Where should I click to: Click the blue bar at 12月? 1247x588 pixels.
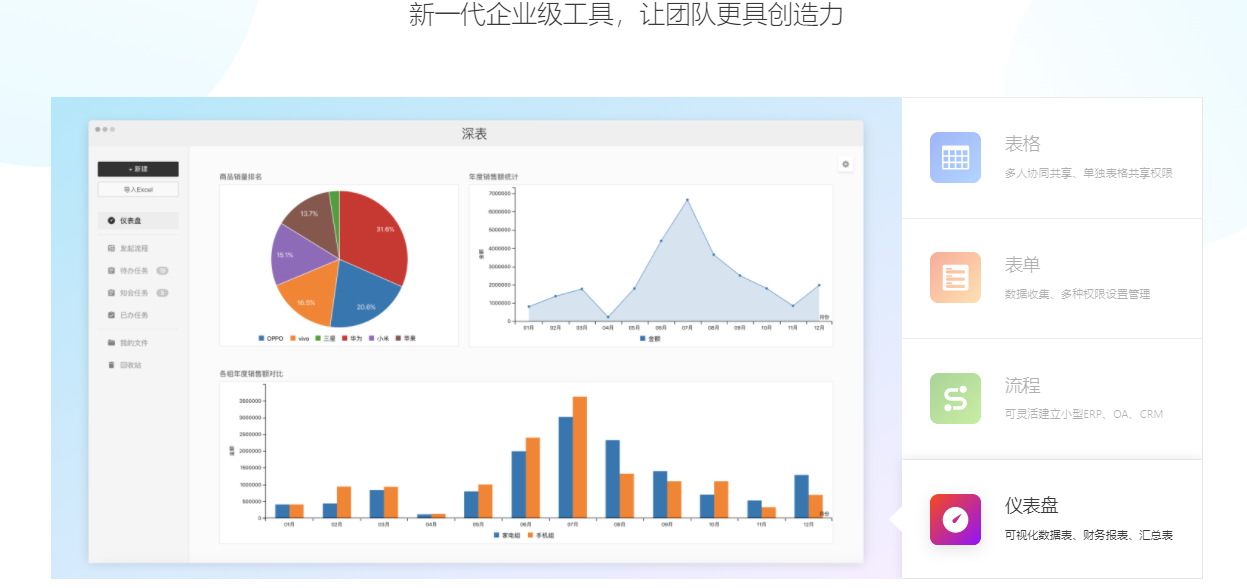pyautogui.click(x=801, y=496)
